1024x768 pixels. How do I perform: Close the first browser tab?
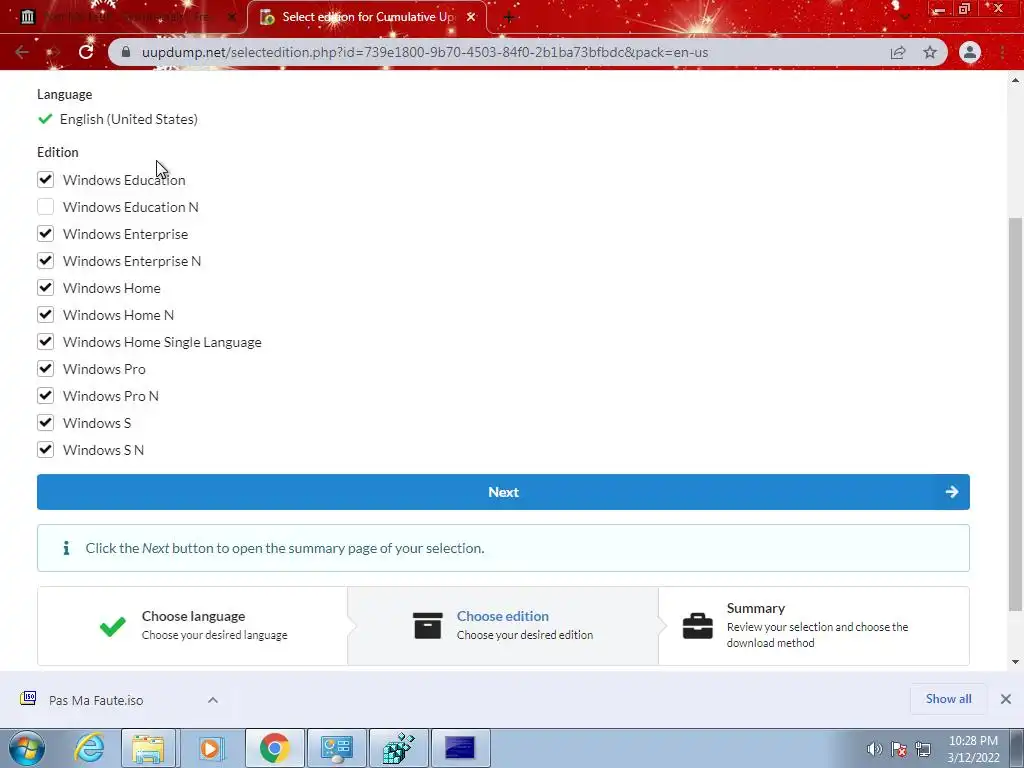pyautogui.click(x=231, y=17)
